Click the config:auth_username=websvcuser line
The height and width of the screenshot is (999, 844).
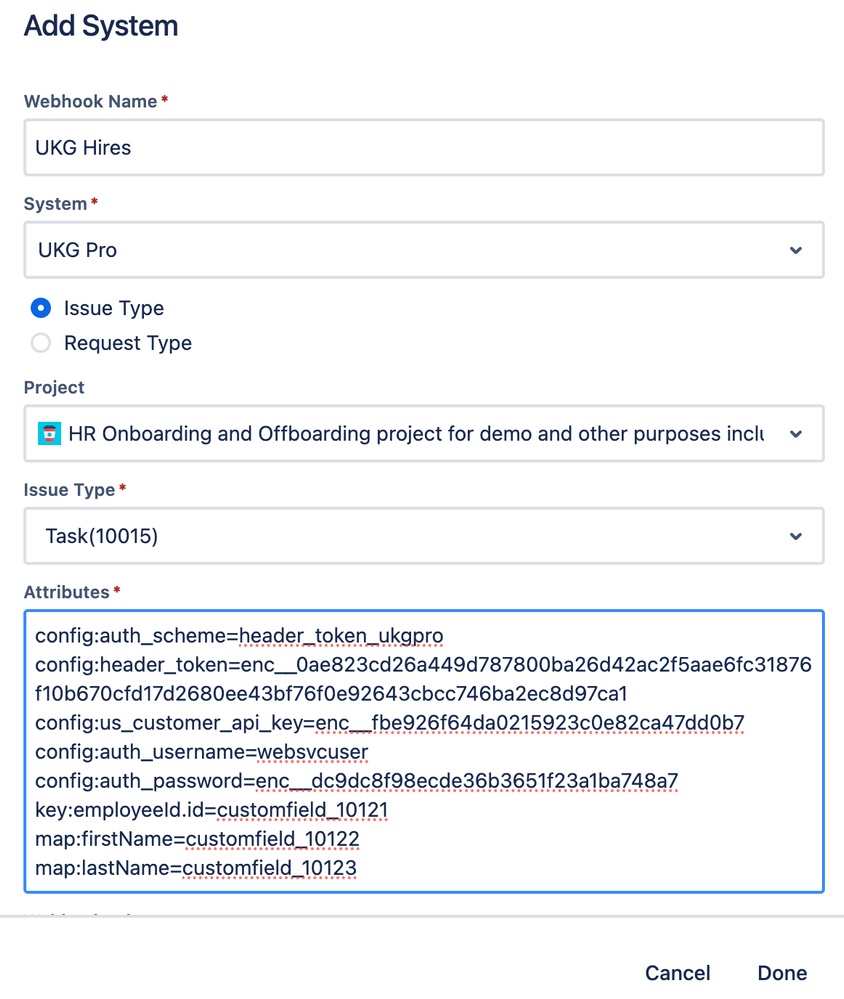201,752
